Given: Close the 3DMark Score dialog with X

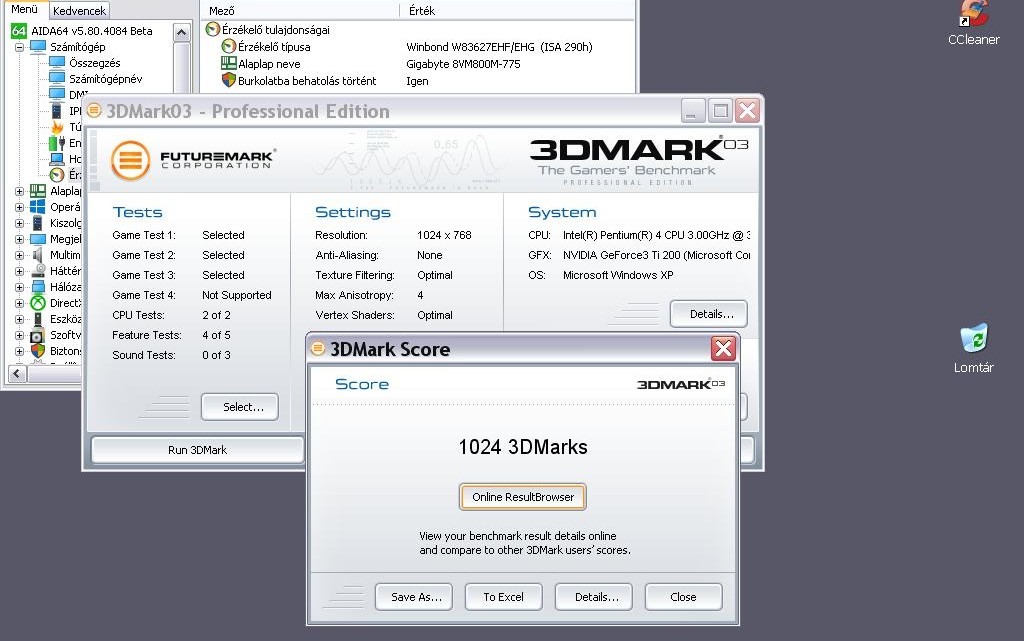Looking at the screenshot, I should (724, 349).
